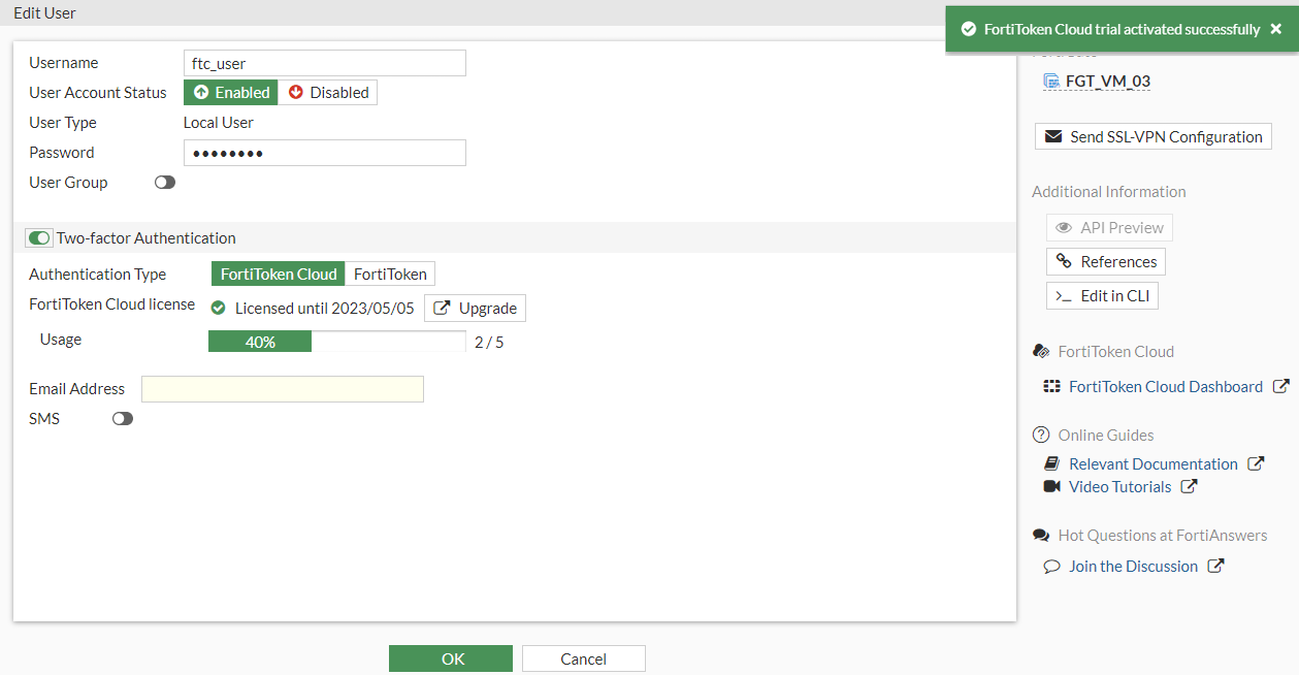Enable the User Group toggle
1299x675 pixels.
click(164, 182)
